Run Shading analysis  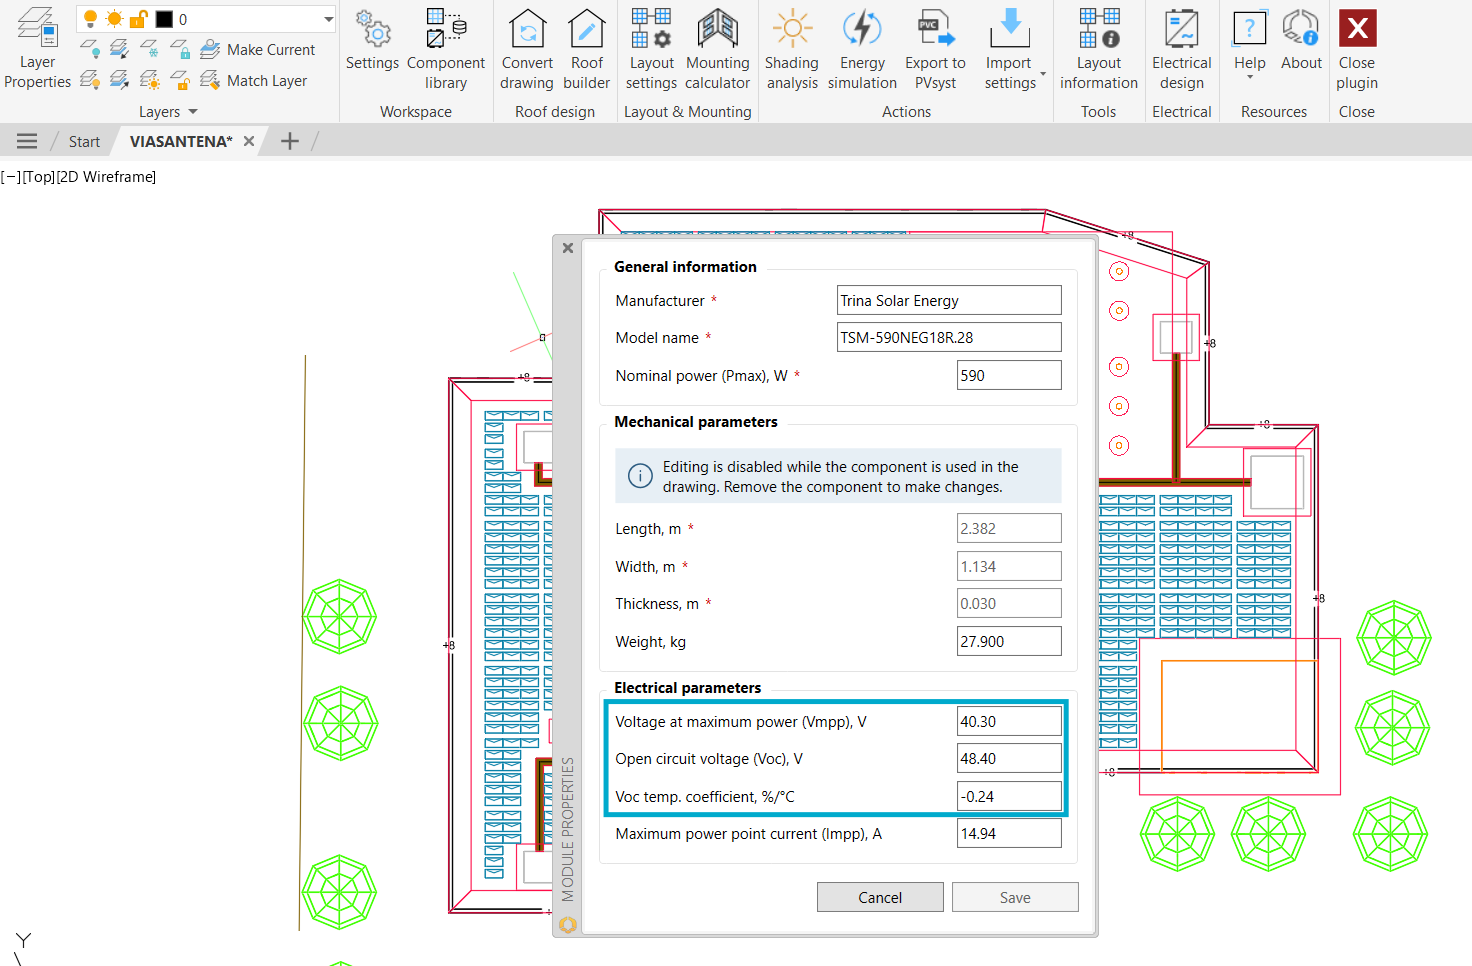(x=792, y=49)
